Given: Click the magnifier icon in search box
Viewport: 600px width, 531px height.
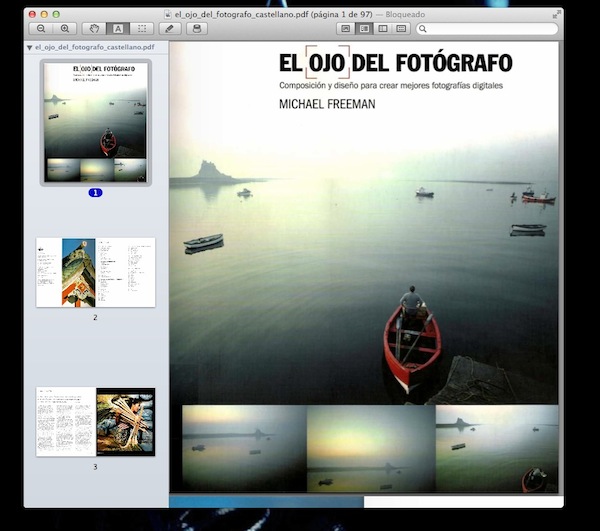Looking at the screenshot, I should (422, 29).
